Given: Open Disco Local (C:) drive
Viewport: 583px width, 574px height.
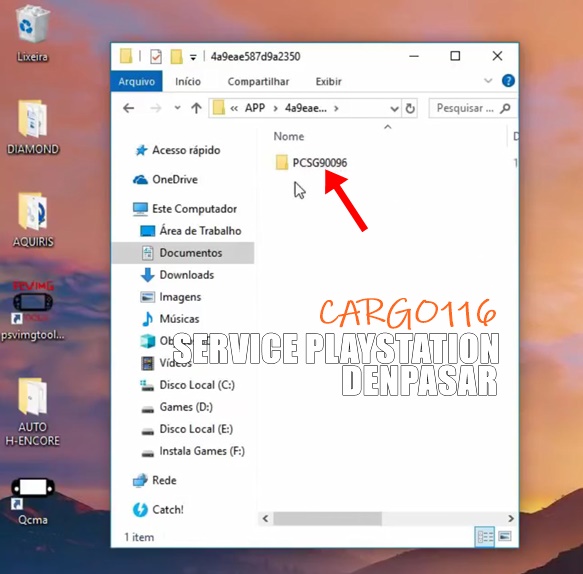Looking at the screenshot, I should [x=187, y=385].
